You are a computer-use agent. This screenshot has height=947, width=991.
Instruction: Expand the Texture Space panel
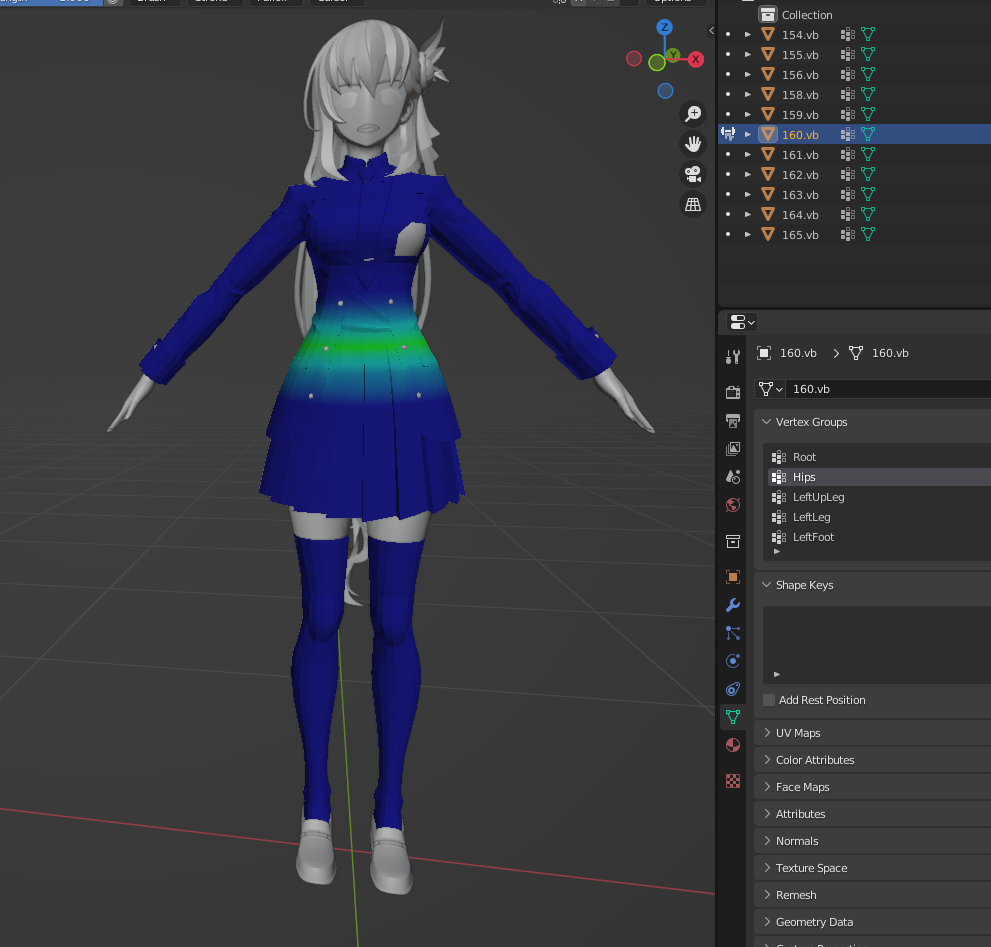tap(767, 868)
